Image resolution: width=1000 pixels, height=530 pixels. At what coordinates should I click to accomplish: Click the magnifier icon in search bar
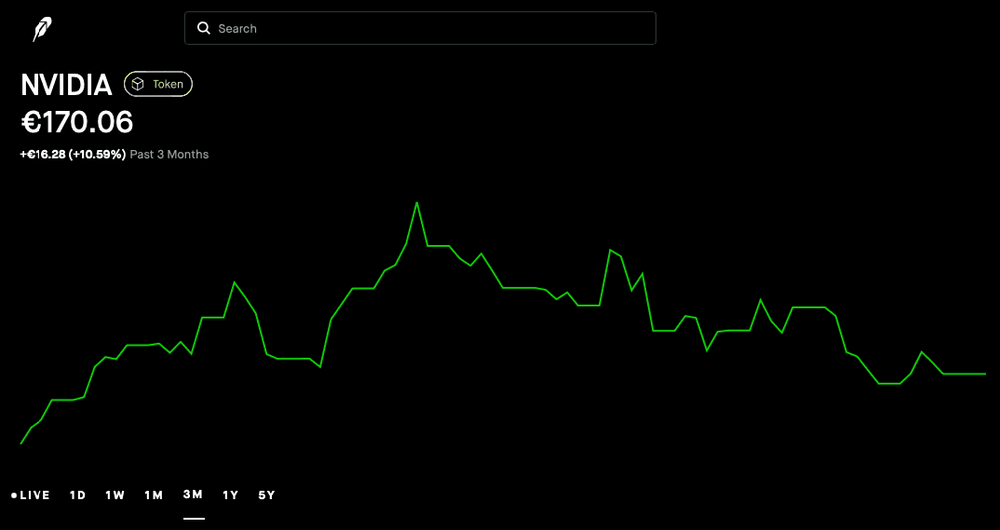203,28
